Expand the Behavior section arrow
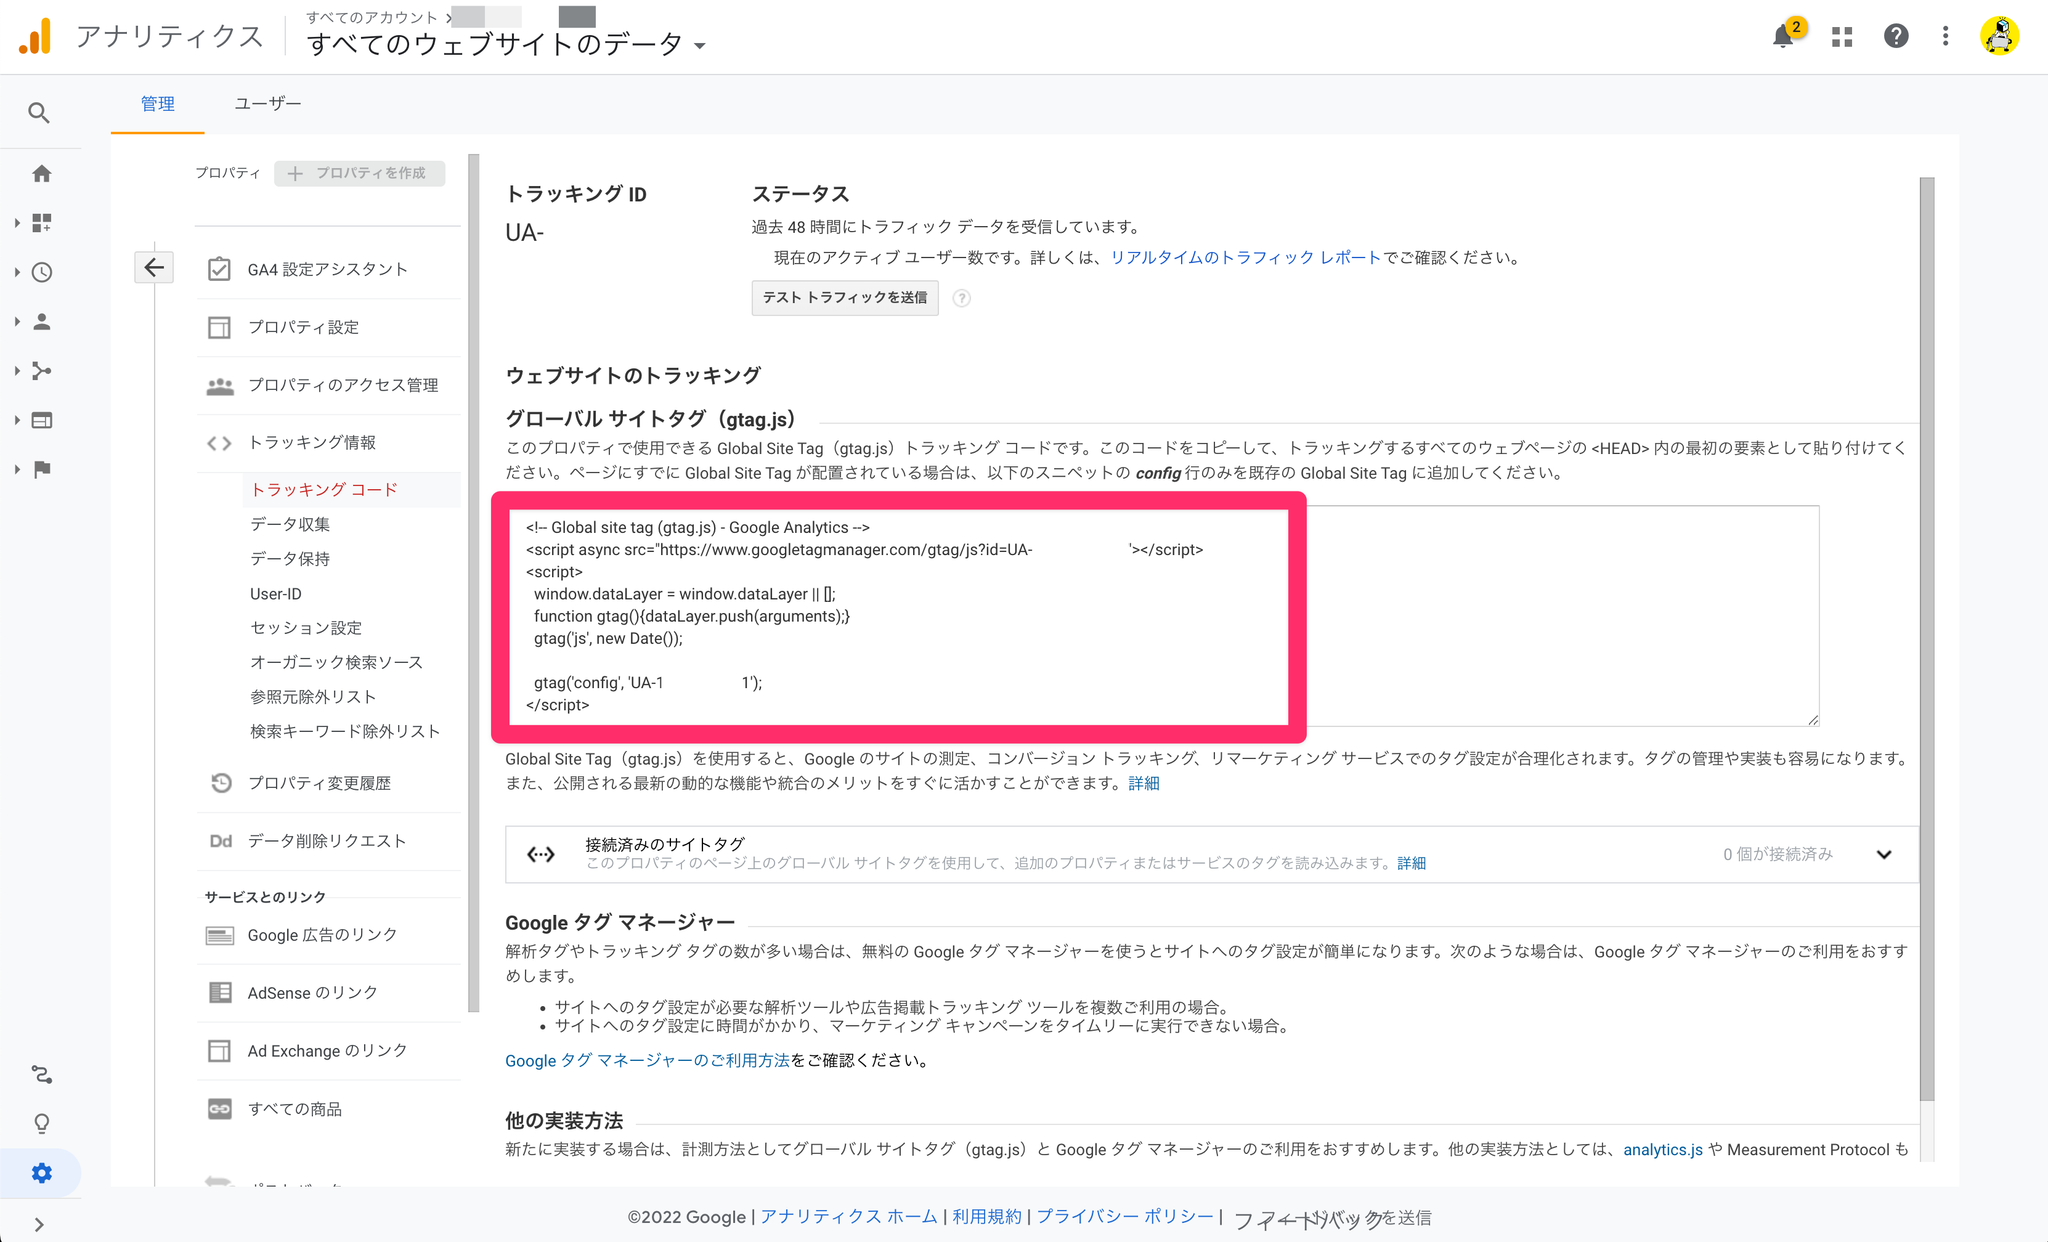The width and height of the screenshot is (2048, 1242). [17, 420]
